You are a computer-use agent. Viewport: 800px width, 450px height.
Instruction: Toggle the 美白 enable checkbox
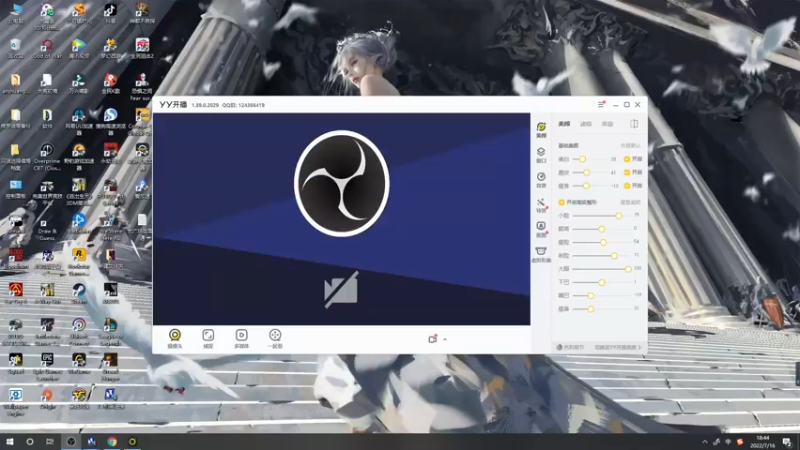pyautogui.click(x=627, y=159)
